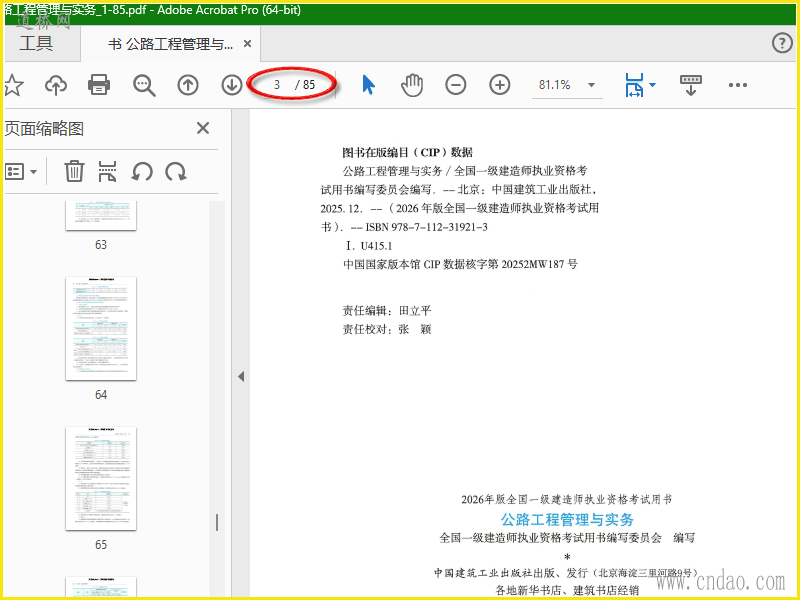Click the scrolling mode keyboard-down icon
800x600 pixels.
click(x=691, y=85)
